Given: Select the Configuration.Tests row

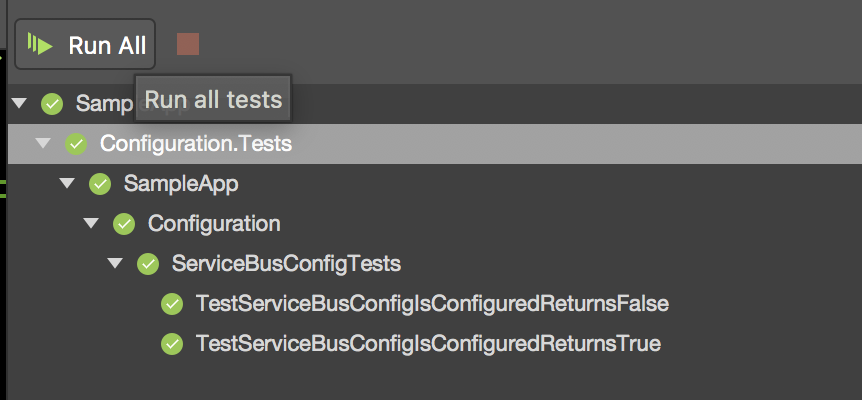Looking at the screenshot, I should pyautogui.click(x=196, y=144).
